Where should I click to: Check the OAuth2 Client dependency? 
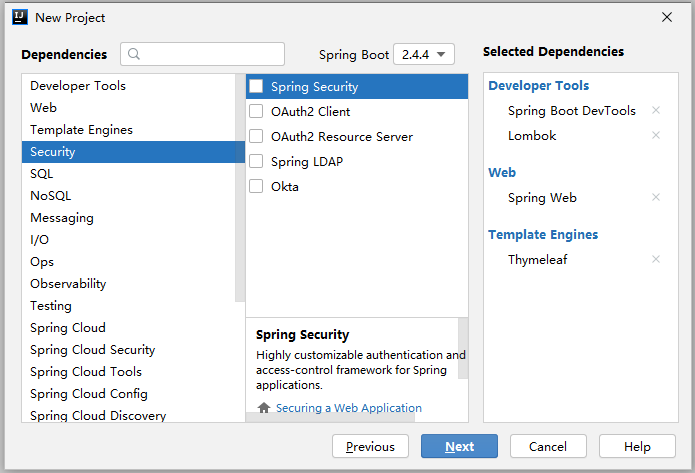[x=257, y=112]
